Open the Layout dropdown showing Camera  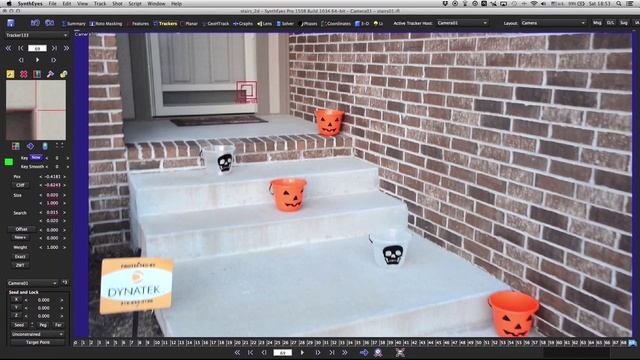[553, 23]
